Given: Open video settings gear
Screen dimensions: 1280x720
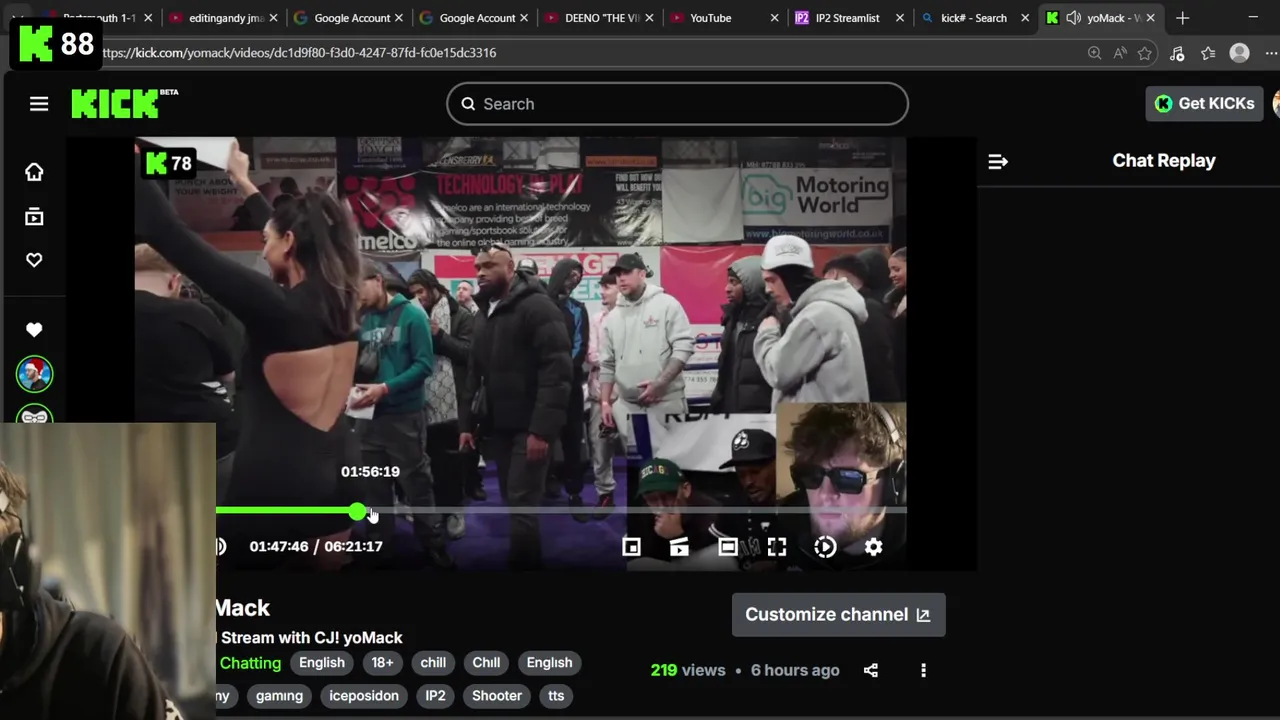Looking at the screenshot, I should click(x=873, y=546).
